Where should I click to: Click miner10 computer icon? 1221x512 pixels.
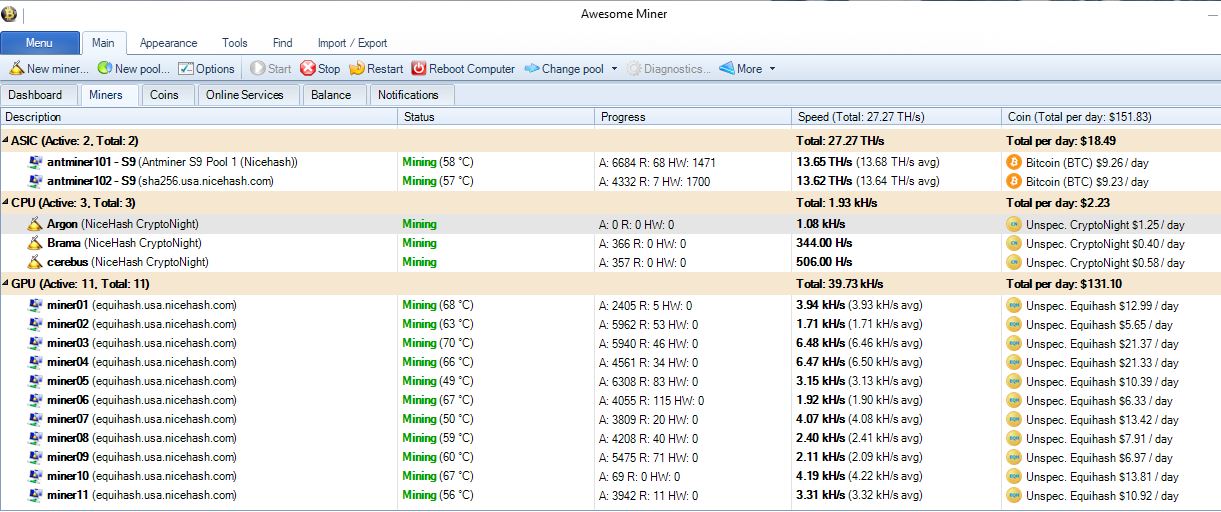click(36, 476)
